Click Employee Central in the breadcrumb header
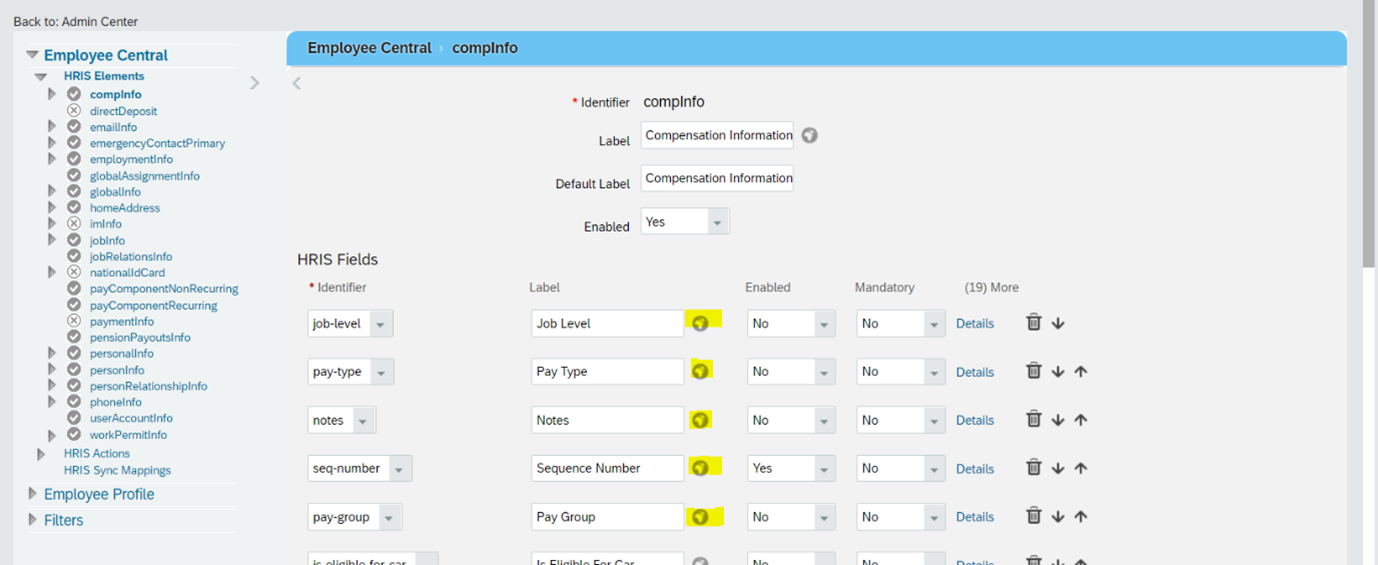1378x565 pixels. pos(369,48)
